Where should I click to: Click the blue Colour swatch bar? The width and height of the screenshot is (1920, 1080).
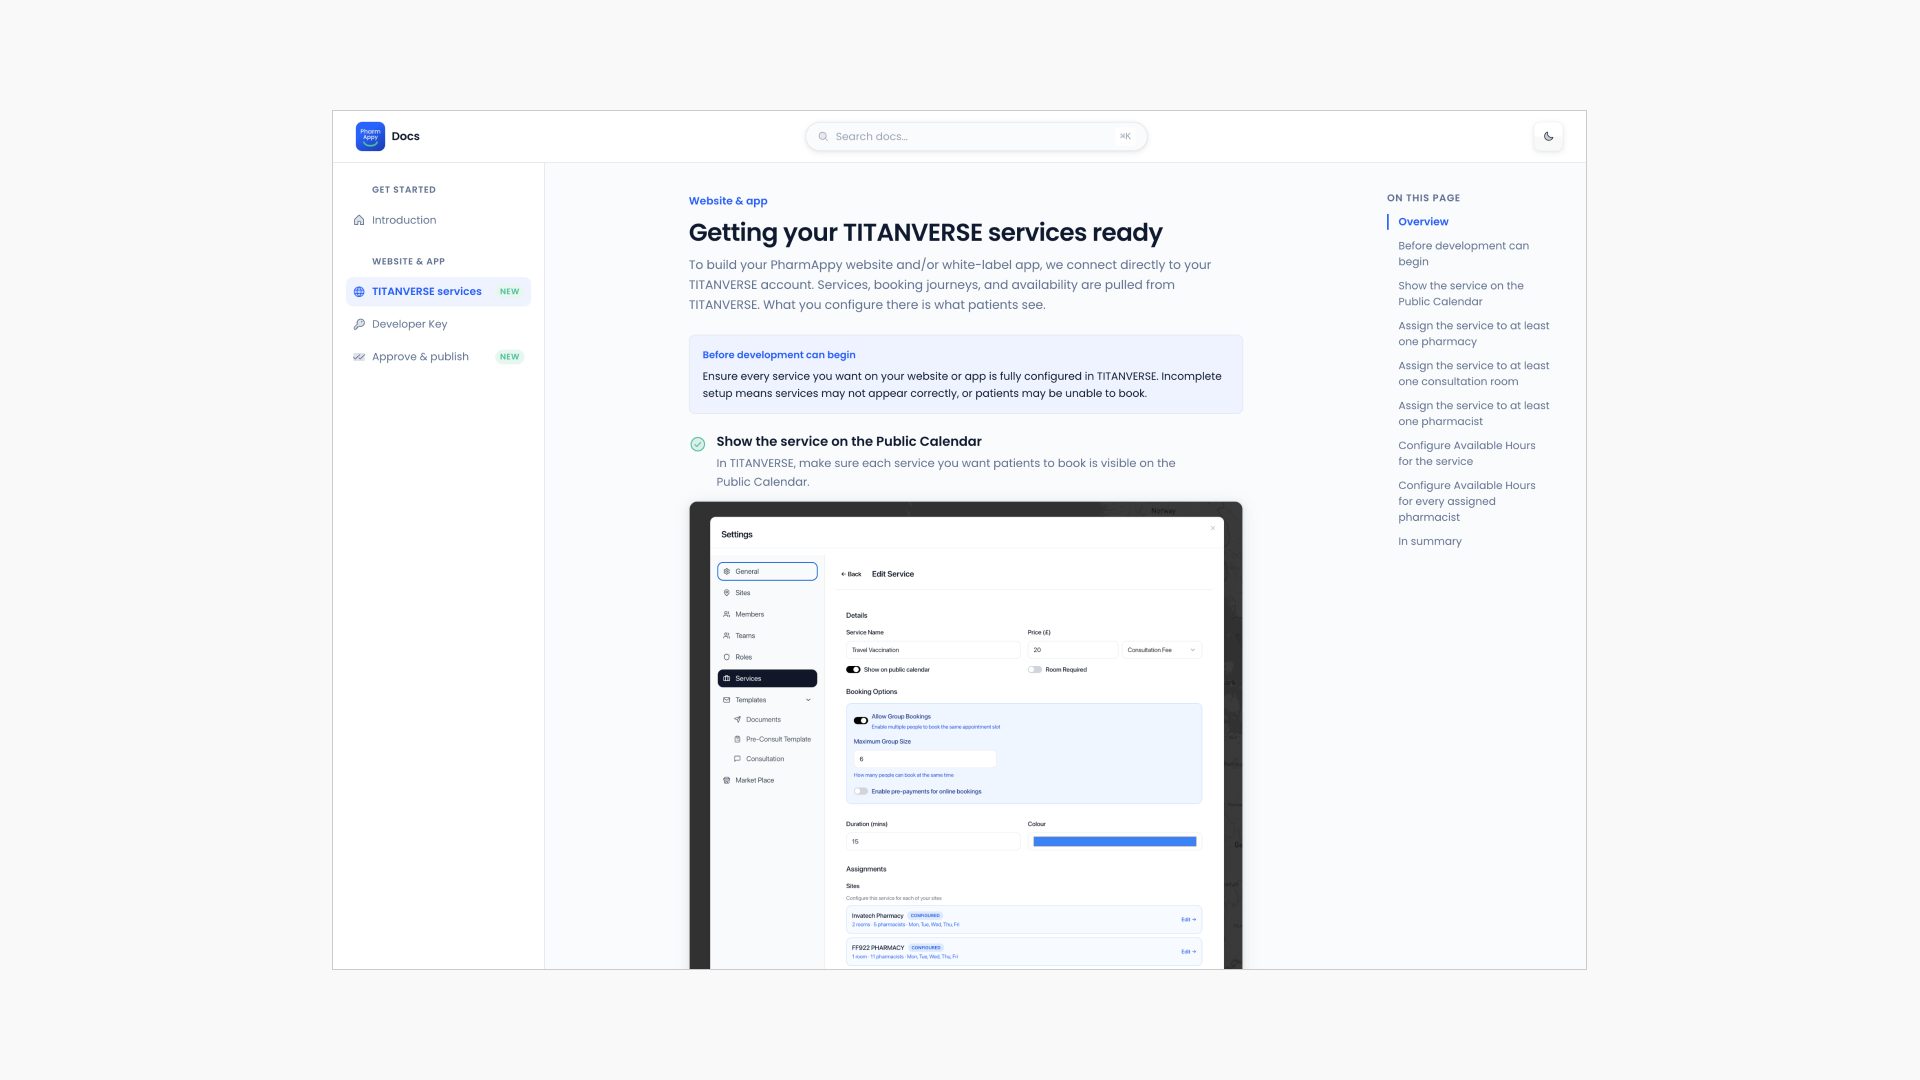(x=1114, y=842)
